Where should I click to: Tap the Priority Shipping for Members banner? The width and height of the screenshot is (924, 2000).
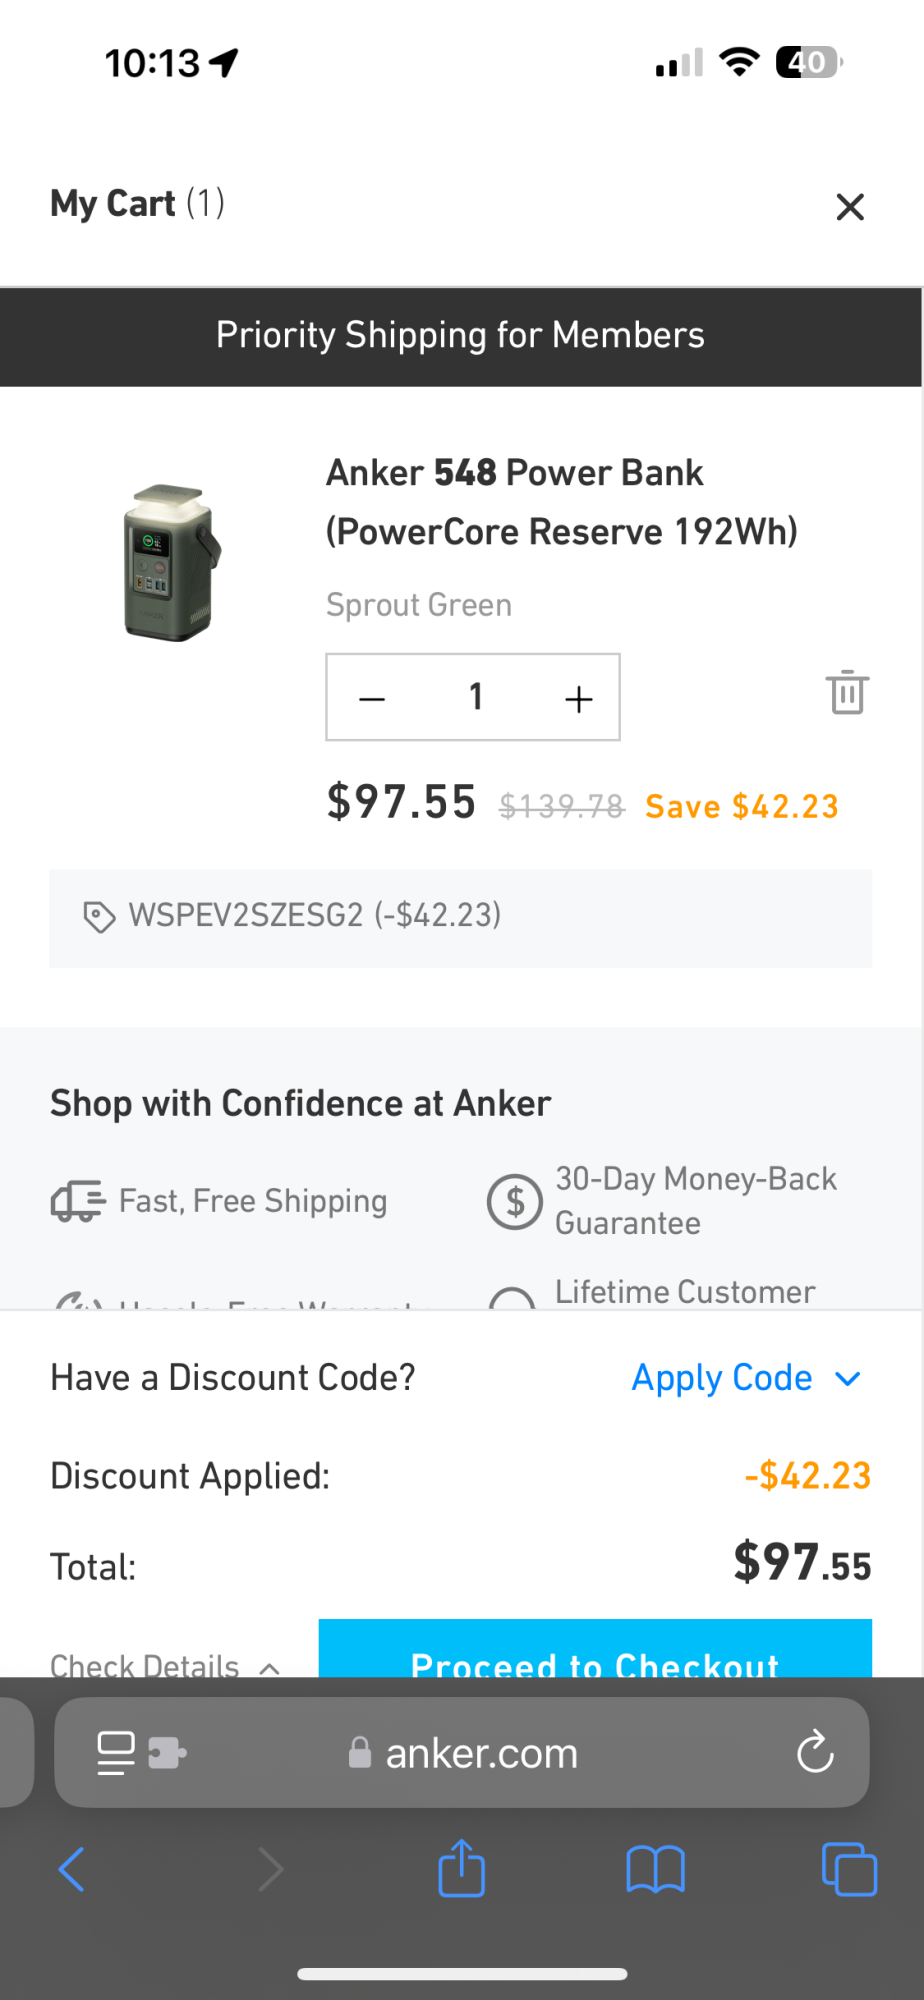[x=461, y=336]
